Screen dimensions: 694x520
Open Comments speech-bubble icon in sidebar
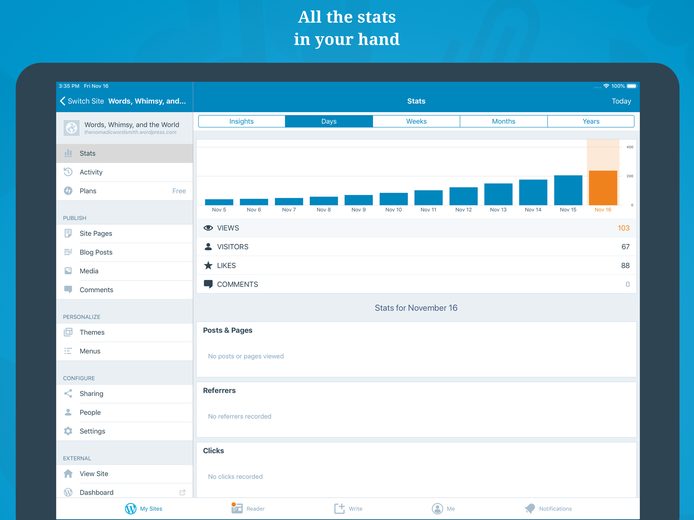[x=68, y=289]
